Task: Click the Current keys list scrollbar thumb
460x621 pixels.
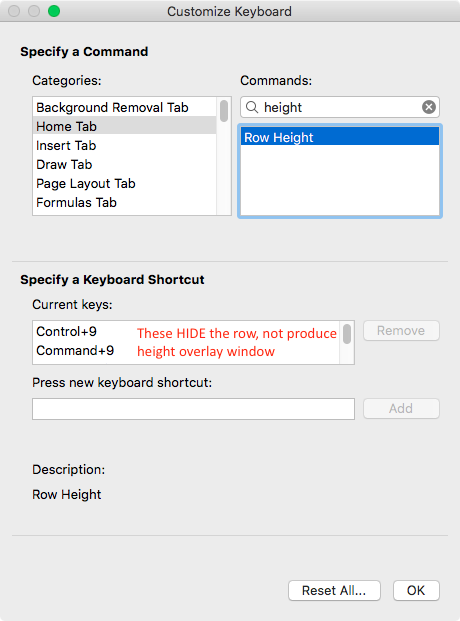Action: [x=347, y=334]
